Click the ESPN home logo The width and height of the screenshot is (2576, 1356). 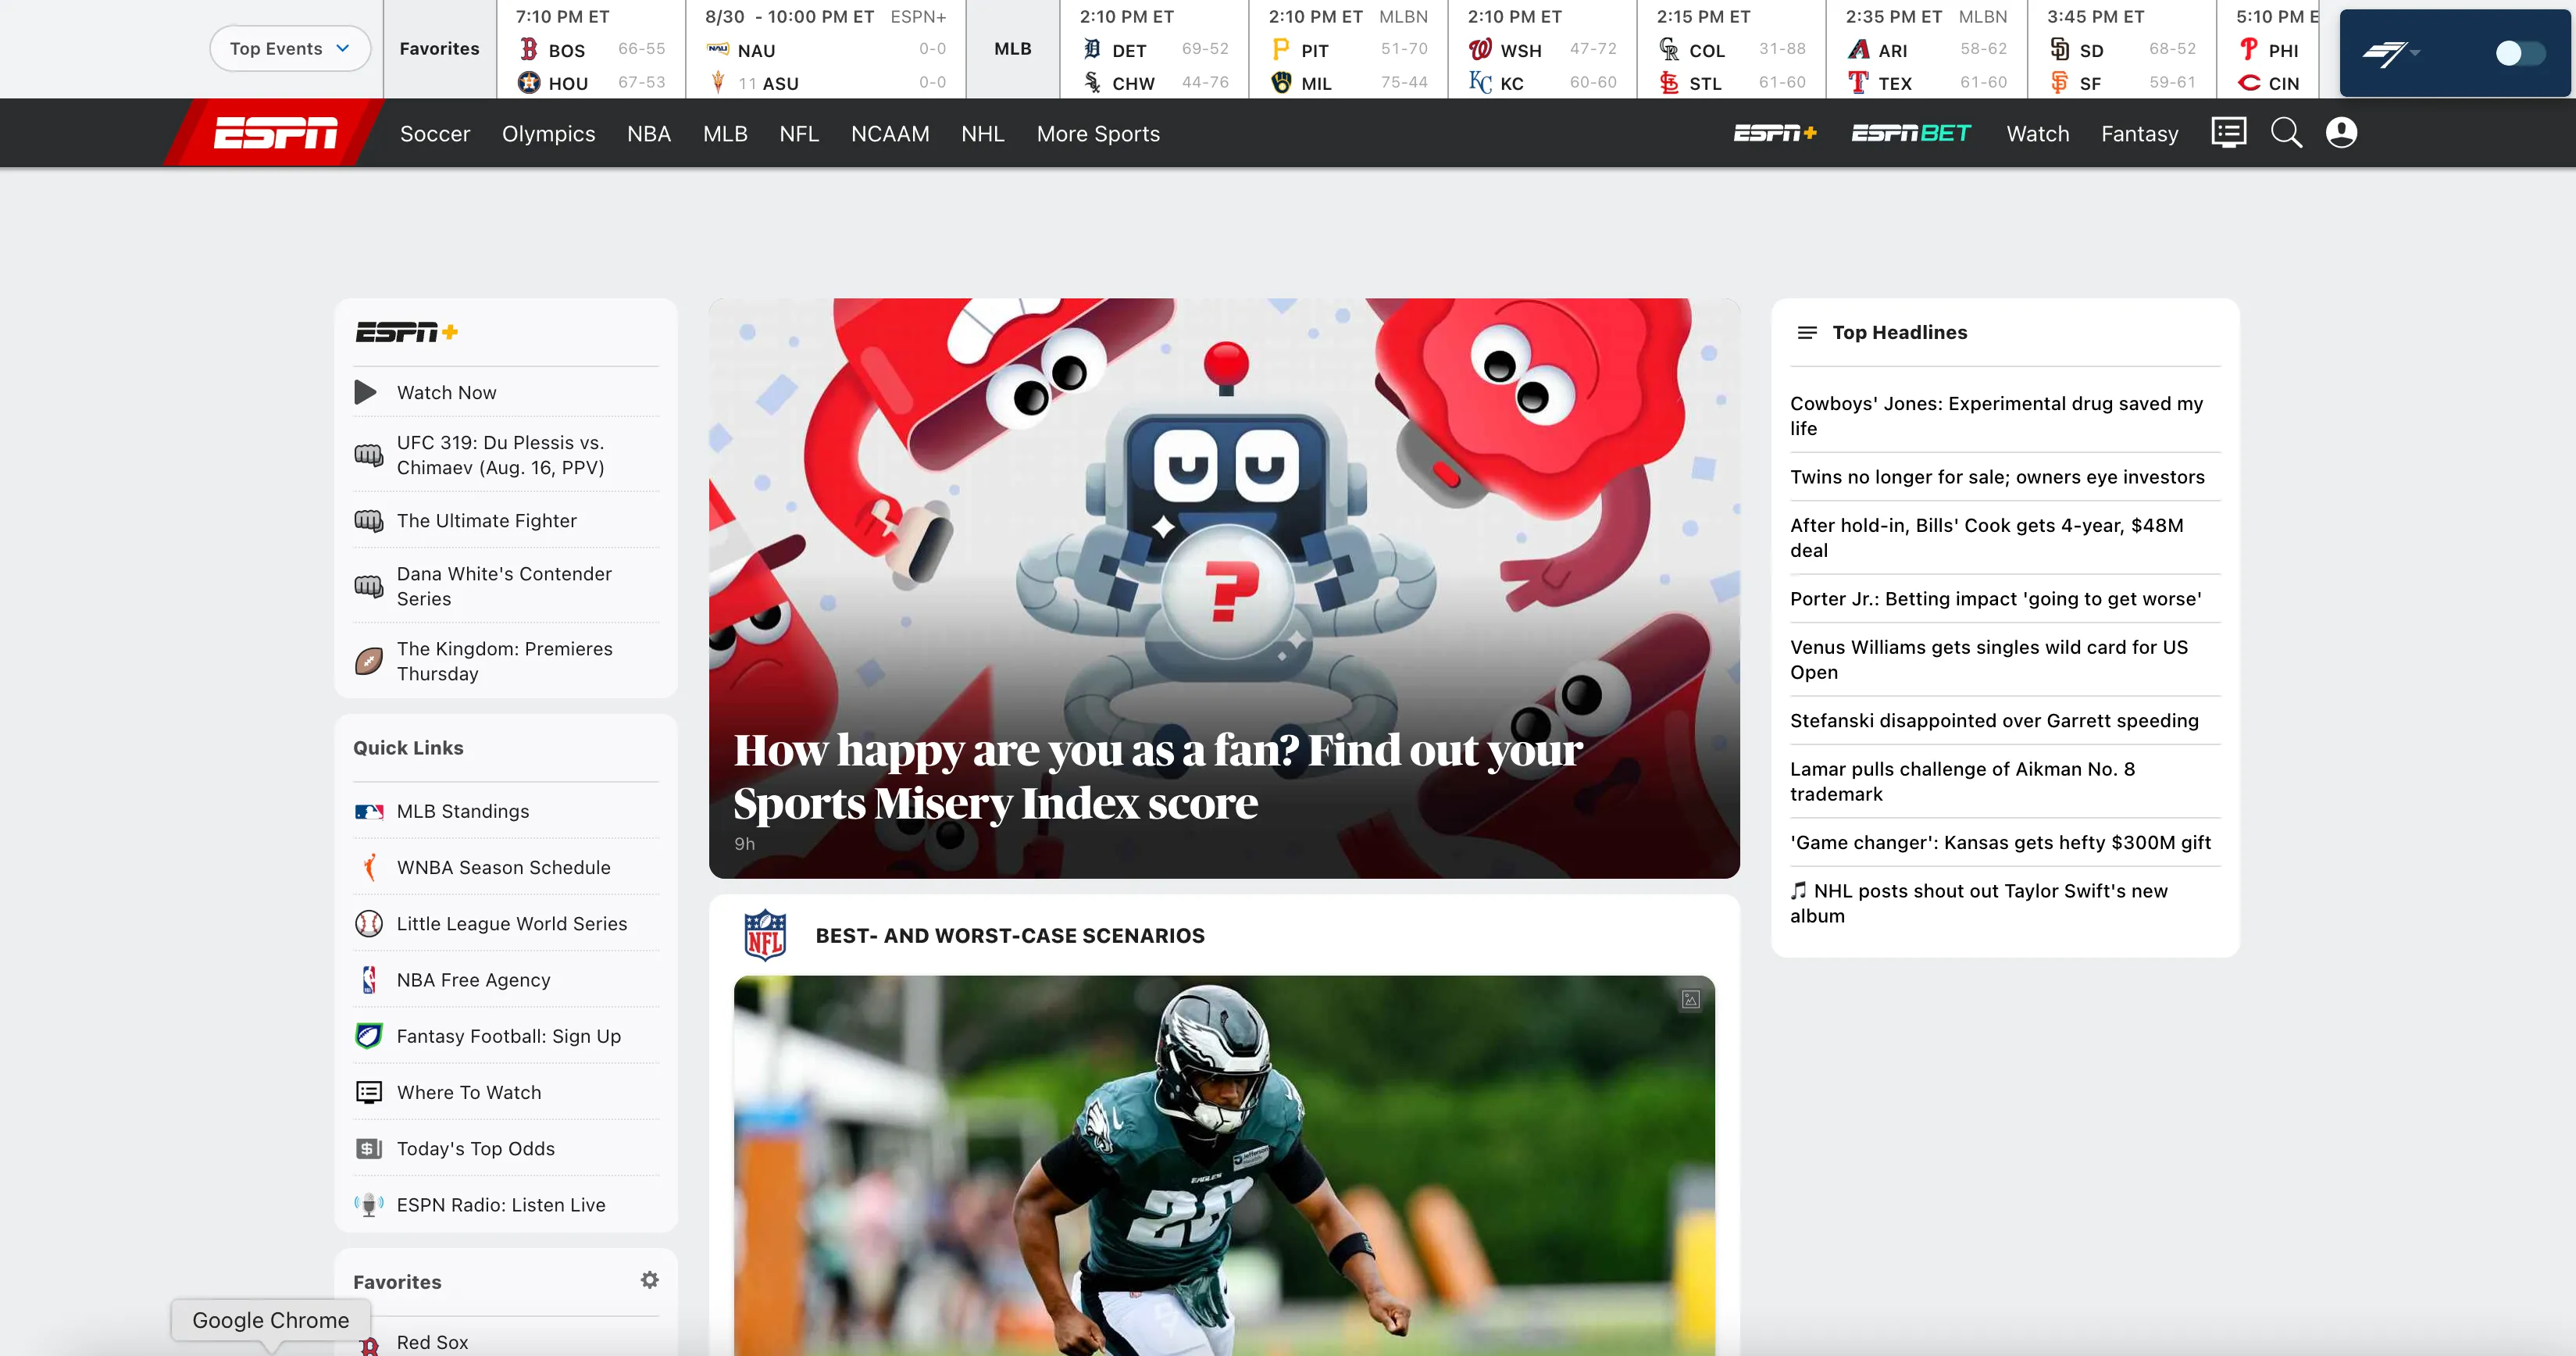pyautogui.click(x=275, y=133)
